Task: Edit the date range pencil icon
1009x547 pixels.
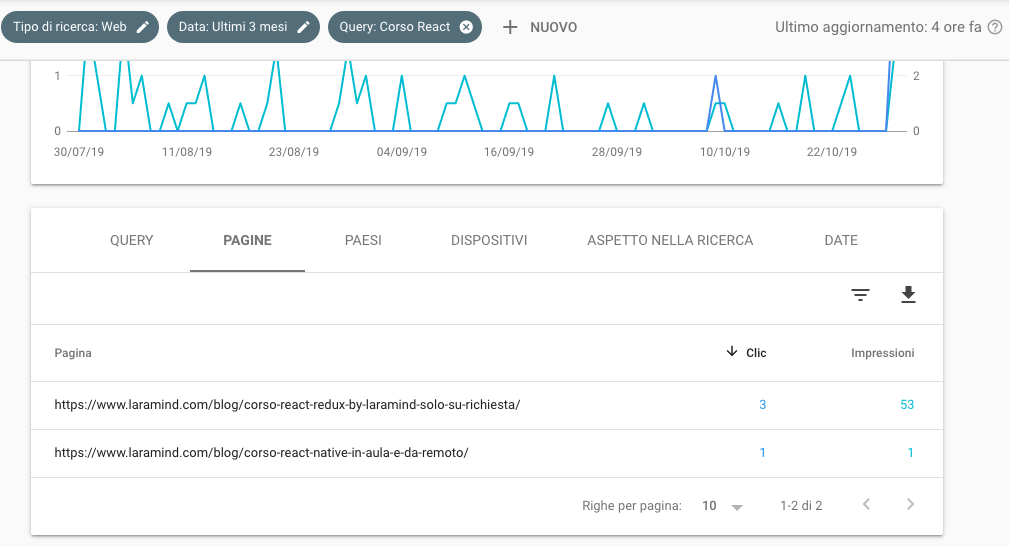Action: coord(303,27)
